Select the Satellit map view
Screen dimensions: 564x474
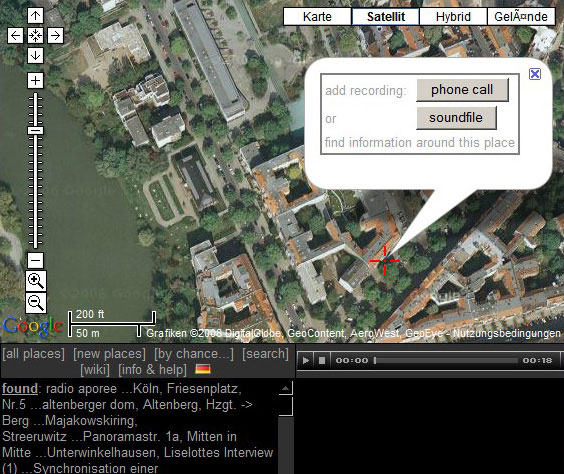coord(386,17)
